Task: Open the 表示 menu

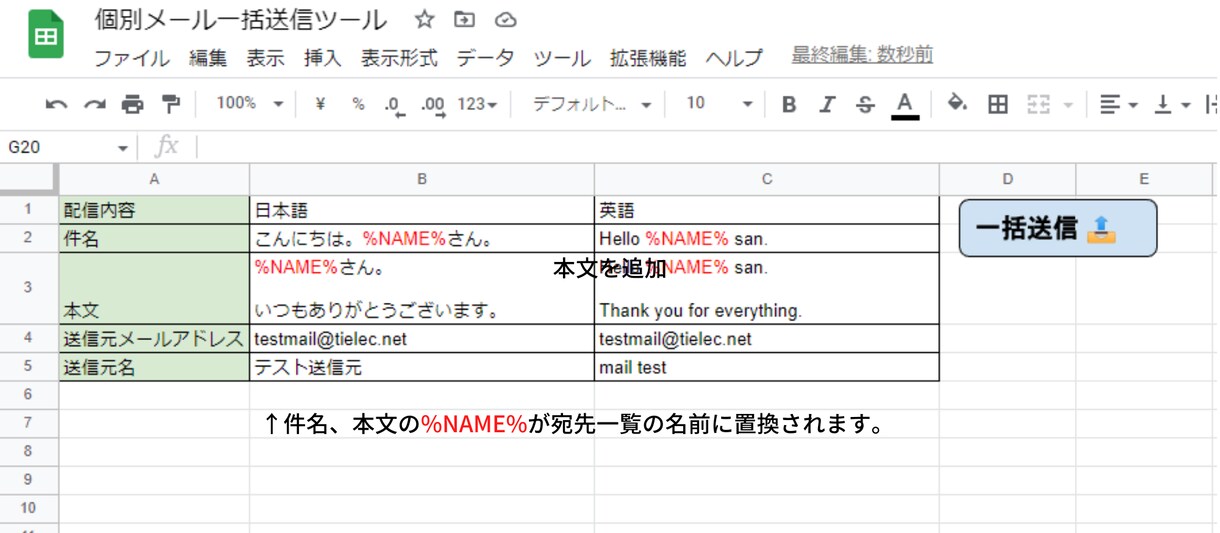Action: coord(266,58)
